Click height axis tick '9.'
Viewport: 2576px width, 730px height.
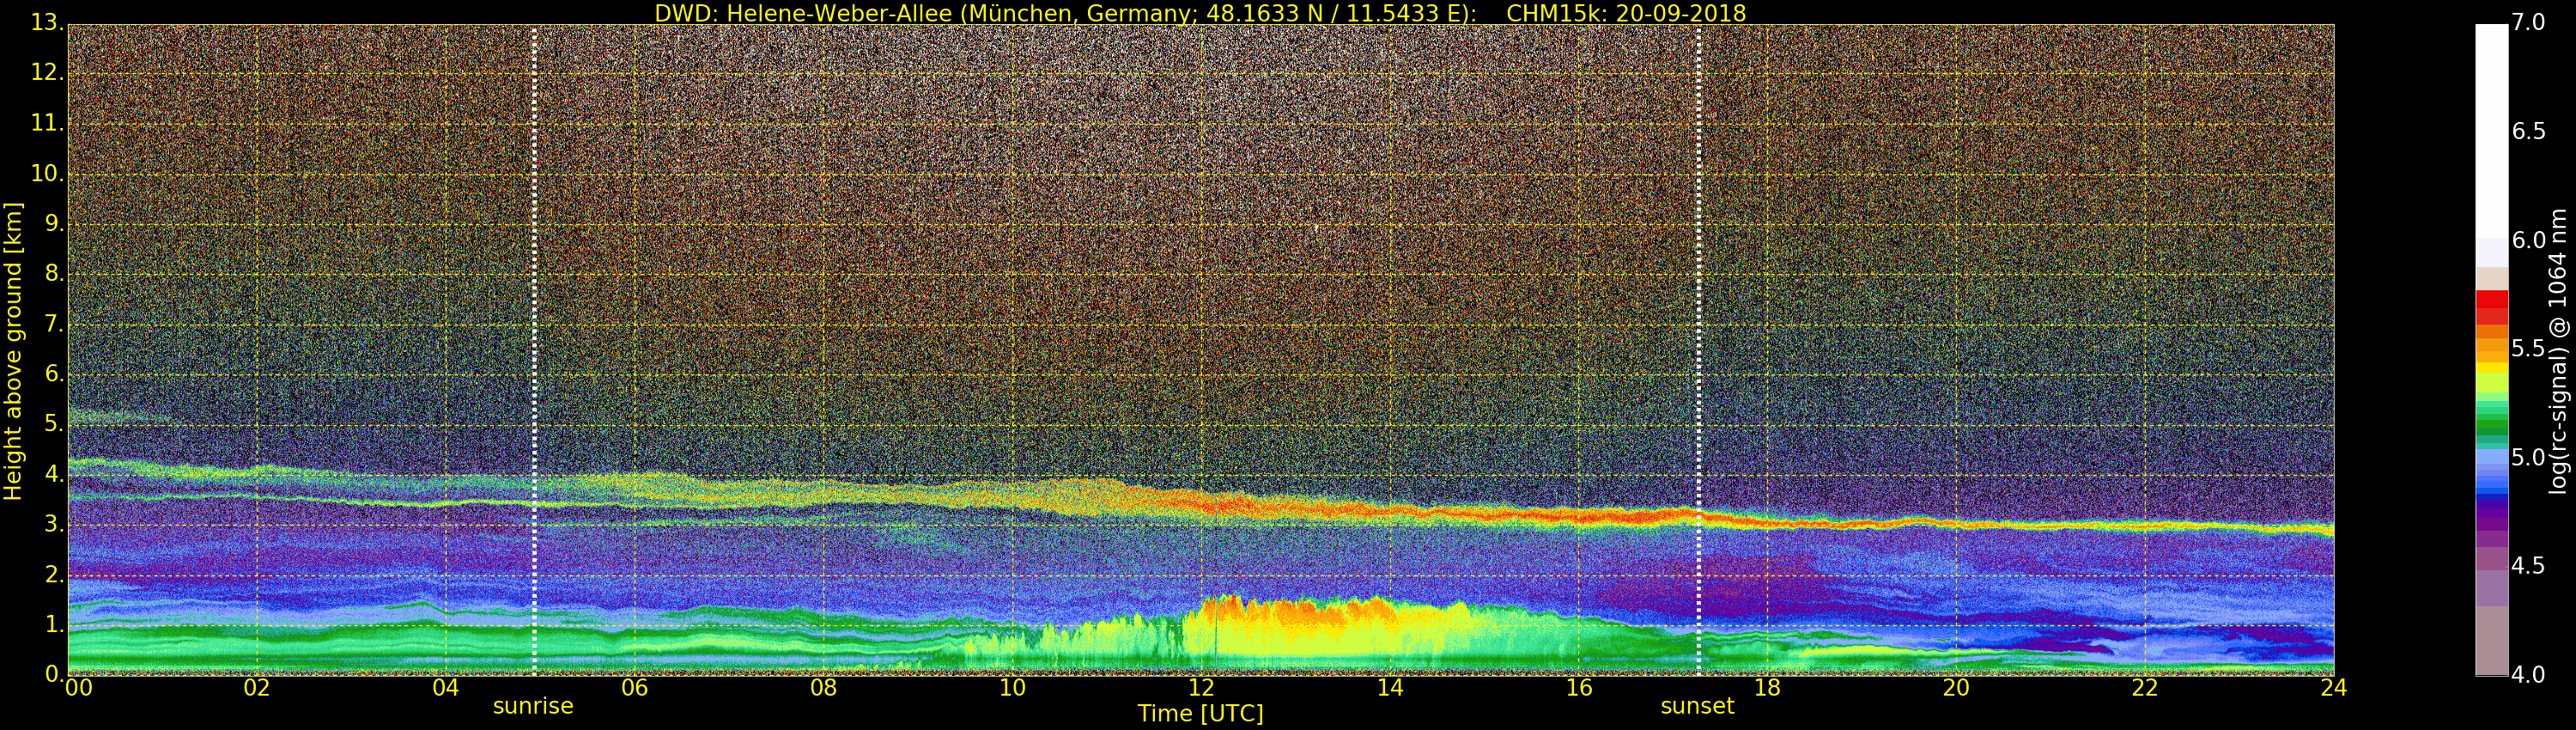click(x=53, y=223)
